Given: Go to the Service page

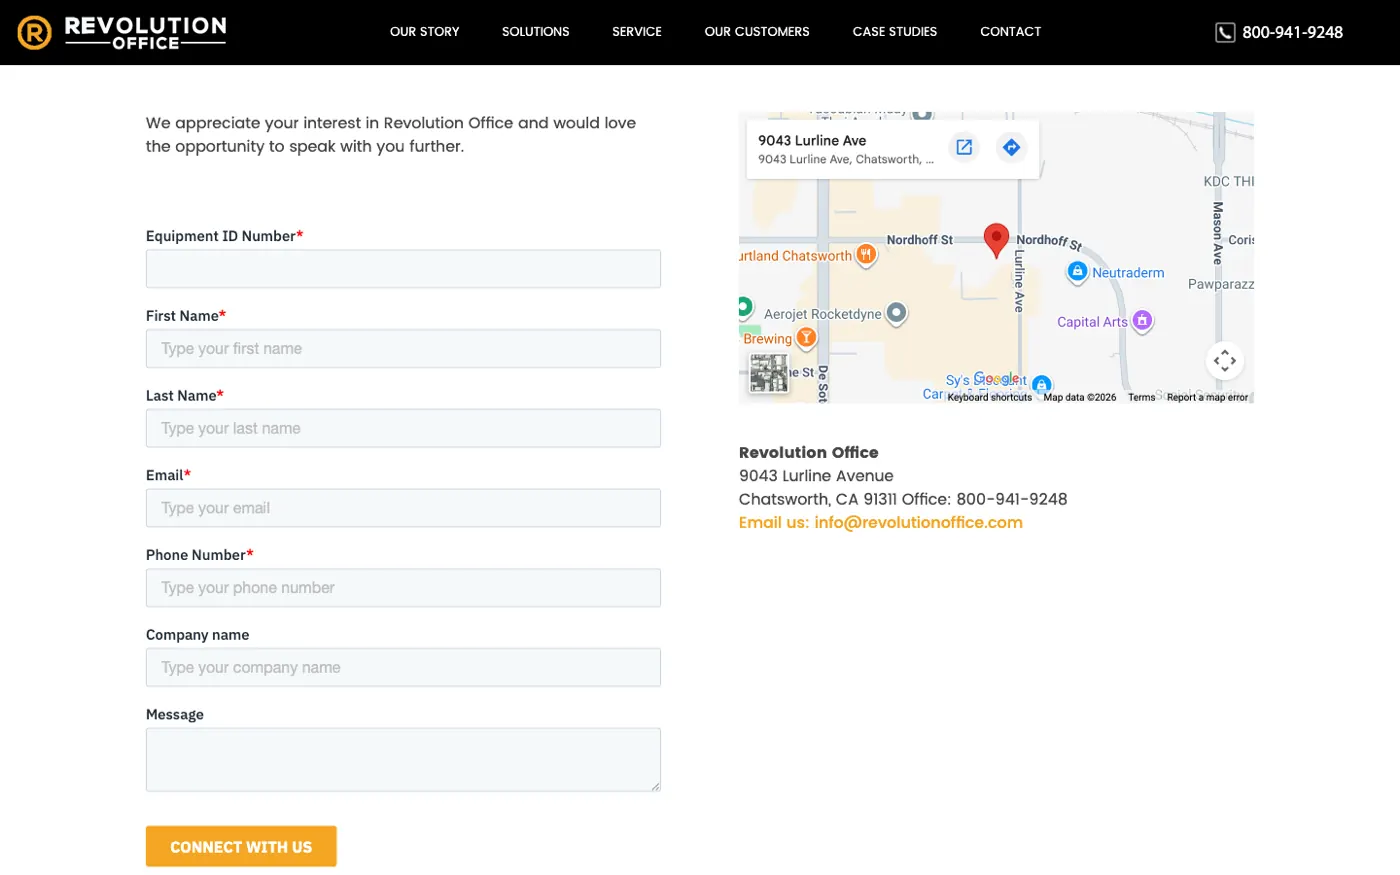Looking at the screenshot, I should tap(637, 32).
